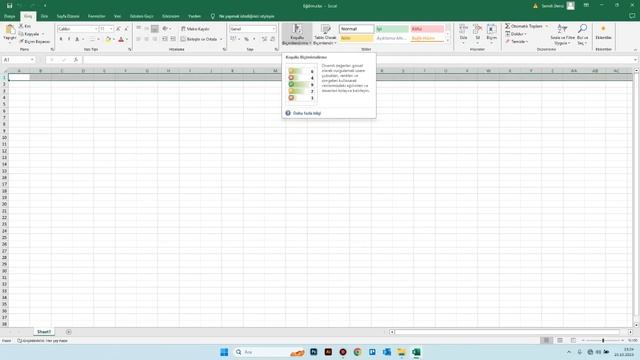Toggle center horizontal alignment
This screenshot has width=640, height=360.
(147, 39)
